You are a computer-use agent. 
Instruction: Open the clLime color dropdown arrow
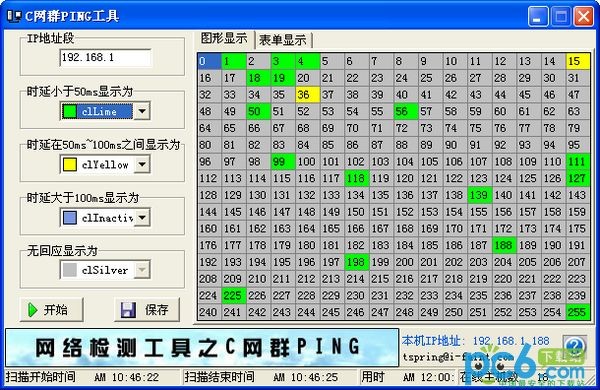point(142,112)
